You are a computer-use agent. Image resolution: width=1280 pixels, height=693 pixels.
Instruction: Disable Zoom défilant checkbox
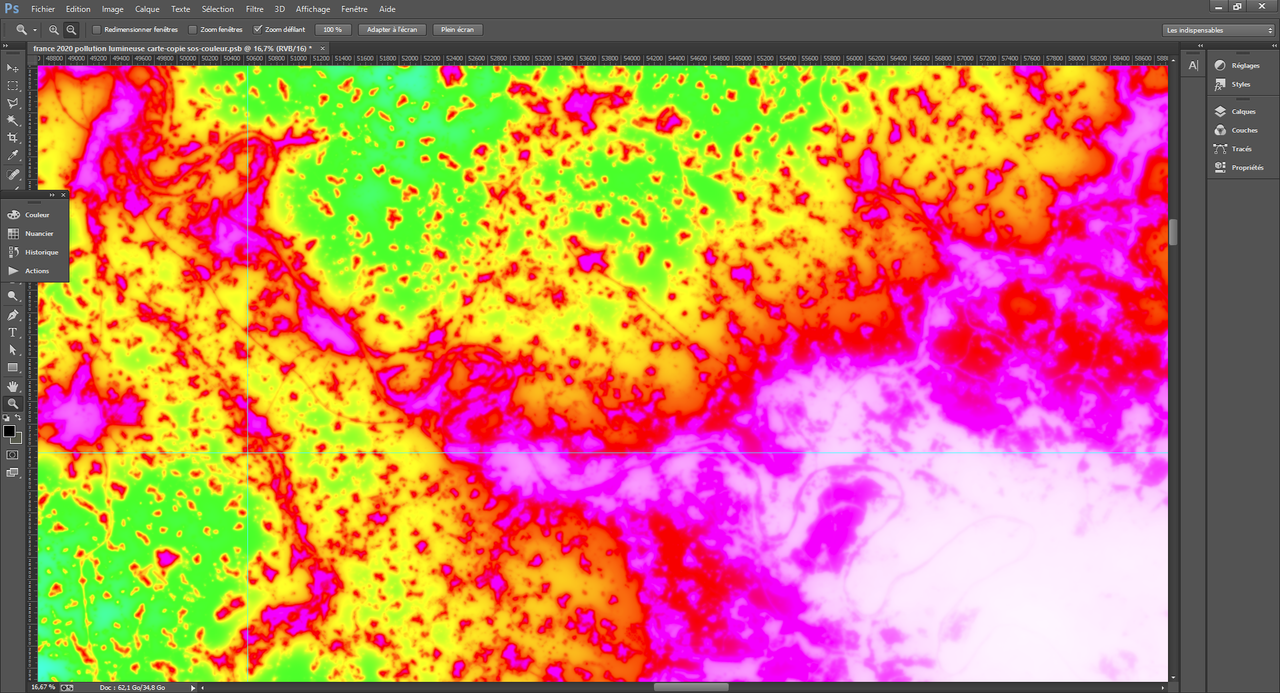pos(258,30)
